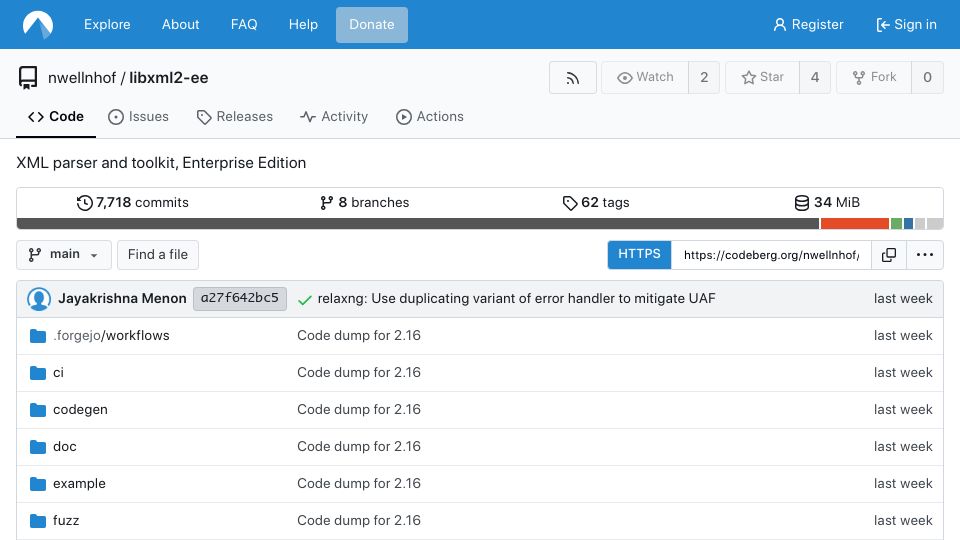Click the fuzz folder icon
The height and width of the screenshot is (540, 960).
(x=38, y=521)
